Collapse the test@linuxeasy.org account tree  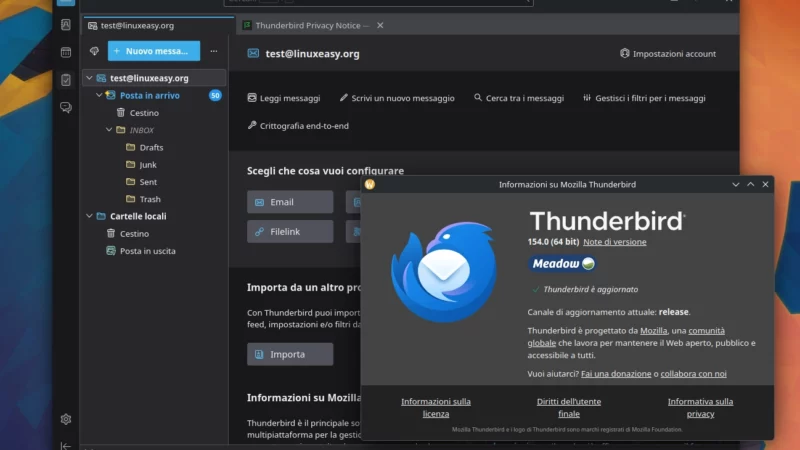(x=89, y=78)
